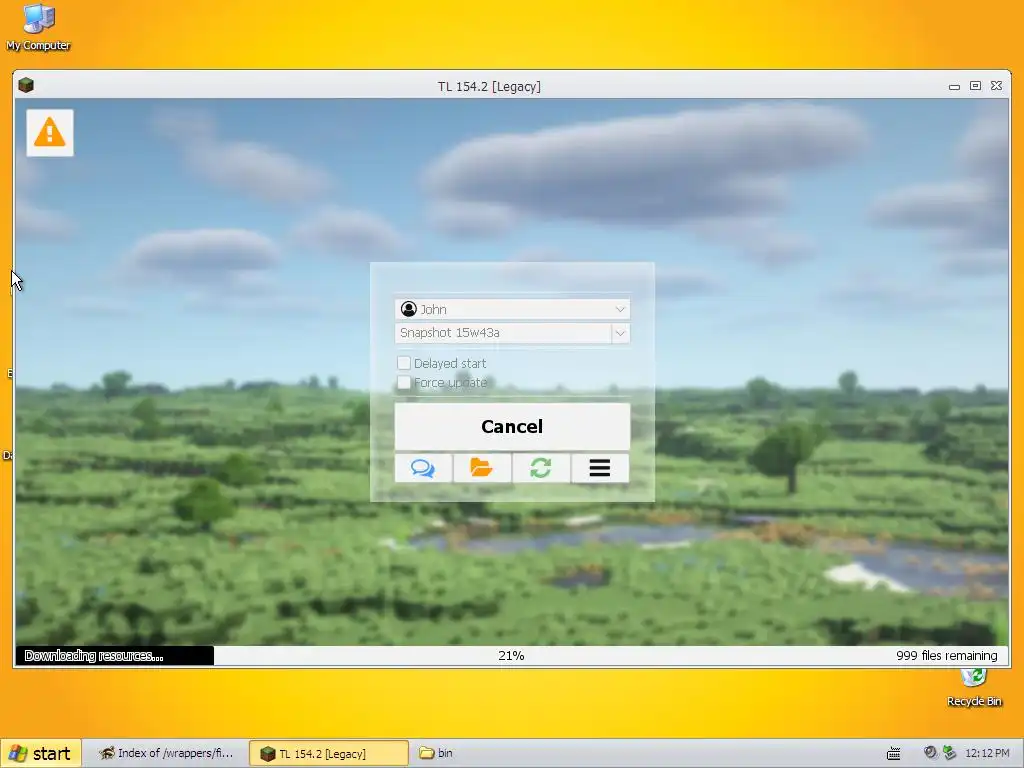Click the TL window title bar block icon
Viewport: 1024px width, 768px height.
pyautogui.click(x=25, y=86)
